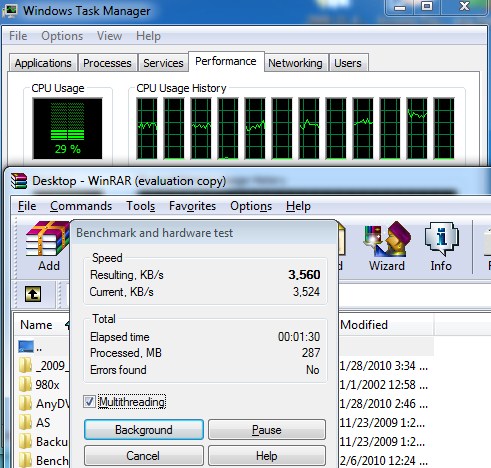Select the _2009_ folder icon

(25, 366)
